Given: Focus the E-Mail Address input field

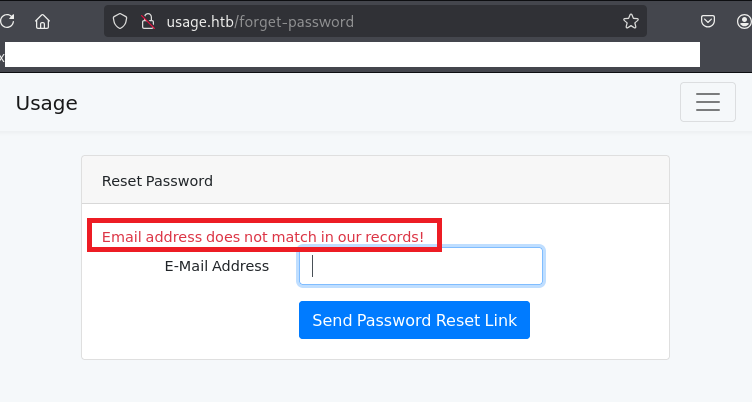Looking at the screenshot, I should click(420, 266).
